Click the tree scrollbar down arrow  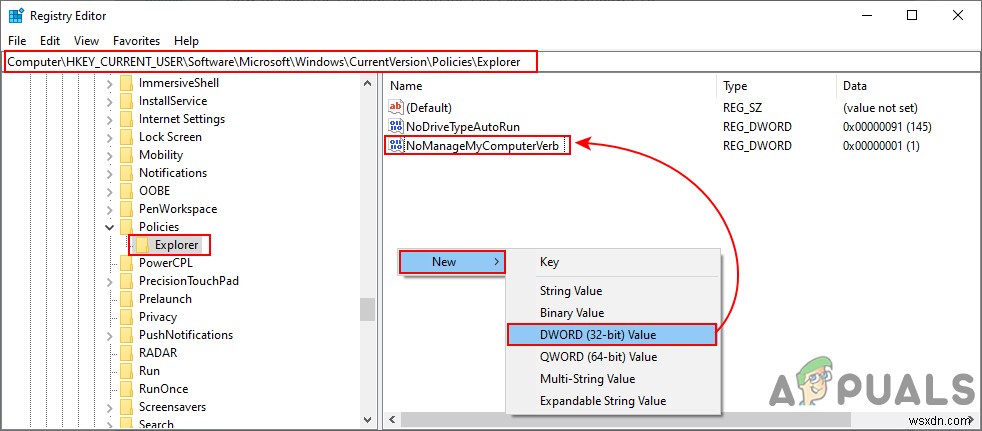pyautogui.click(x=368, y=420)
